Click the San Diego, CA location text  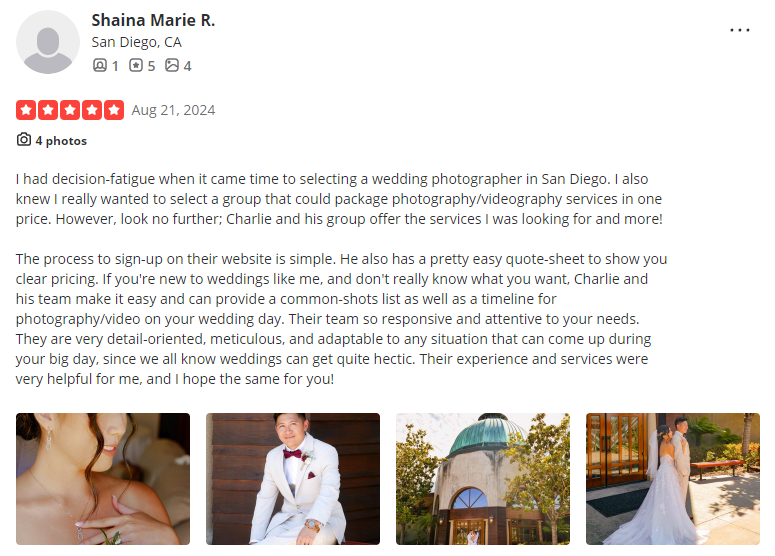point(136,42)
